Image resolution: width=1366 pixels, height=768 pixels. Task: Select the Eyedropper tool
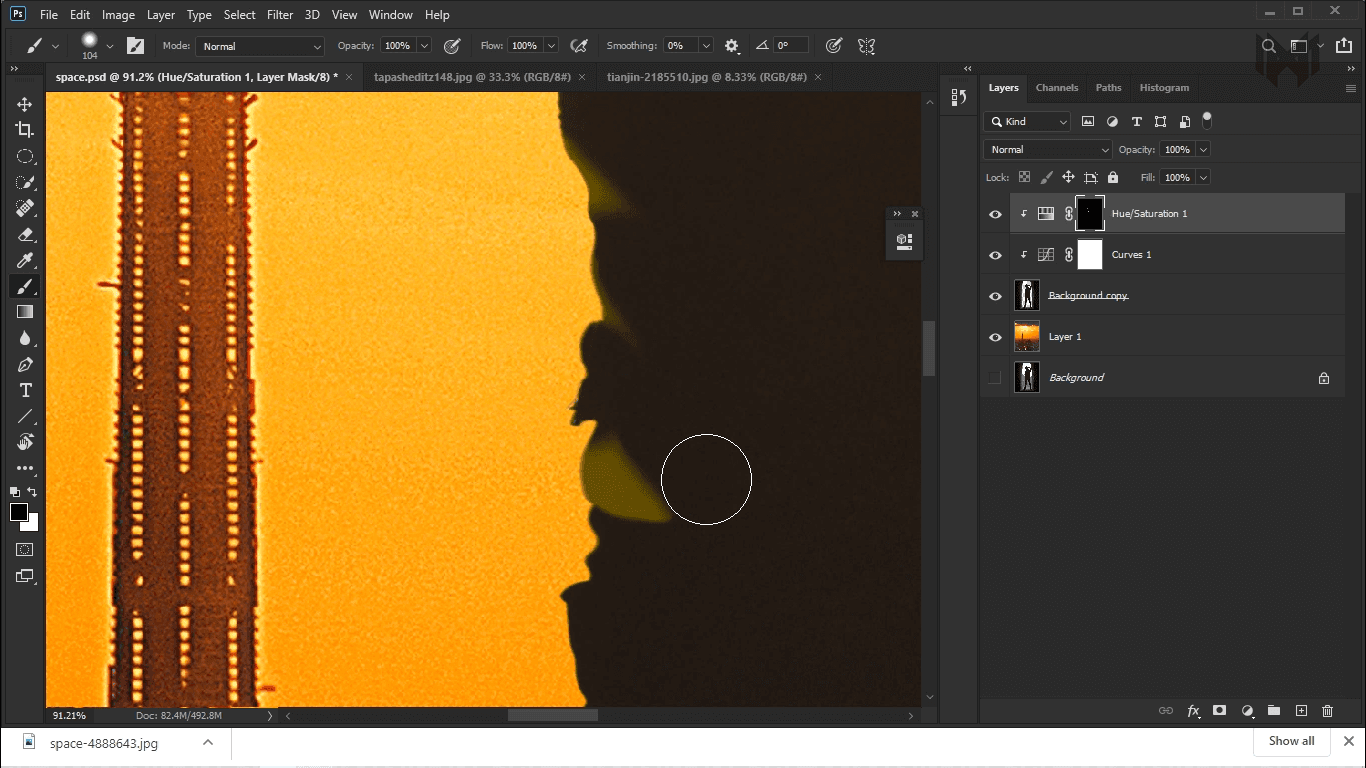[x=25, y=260]
